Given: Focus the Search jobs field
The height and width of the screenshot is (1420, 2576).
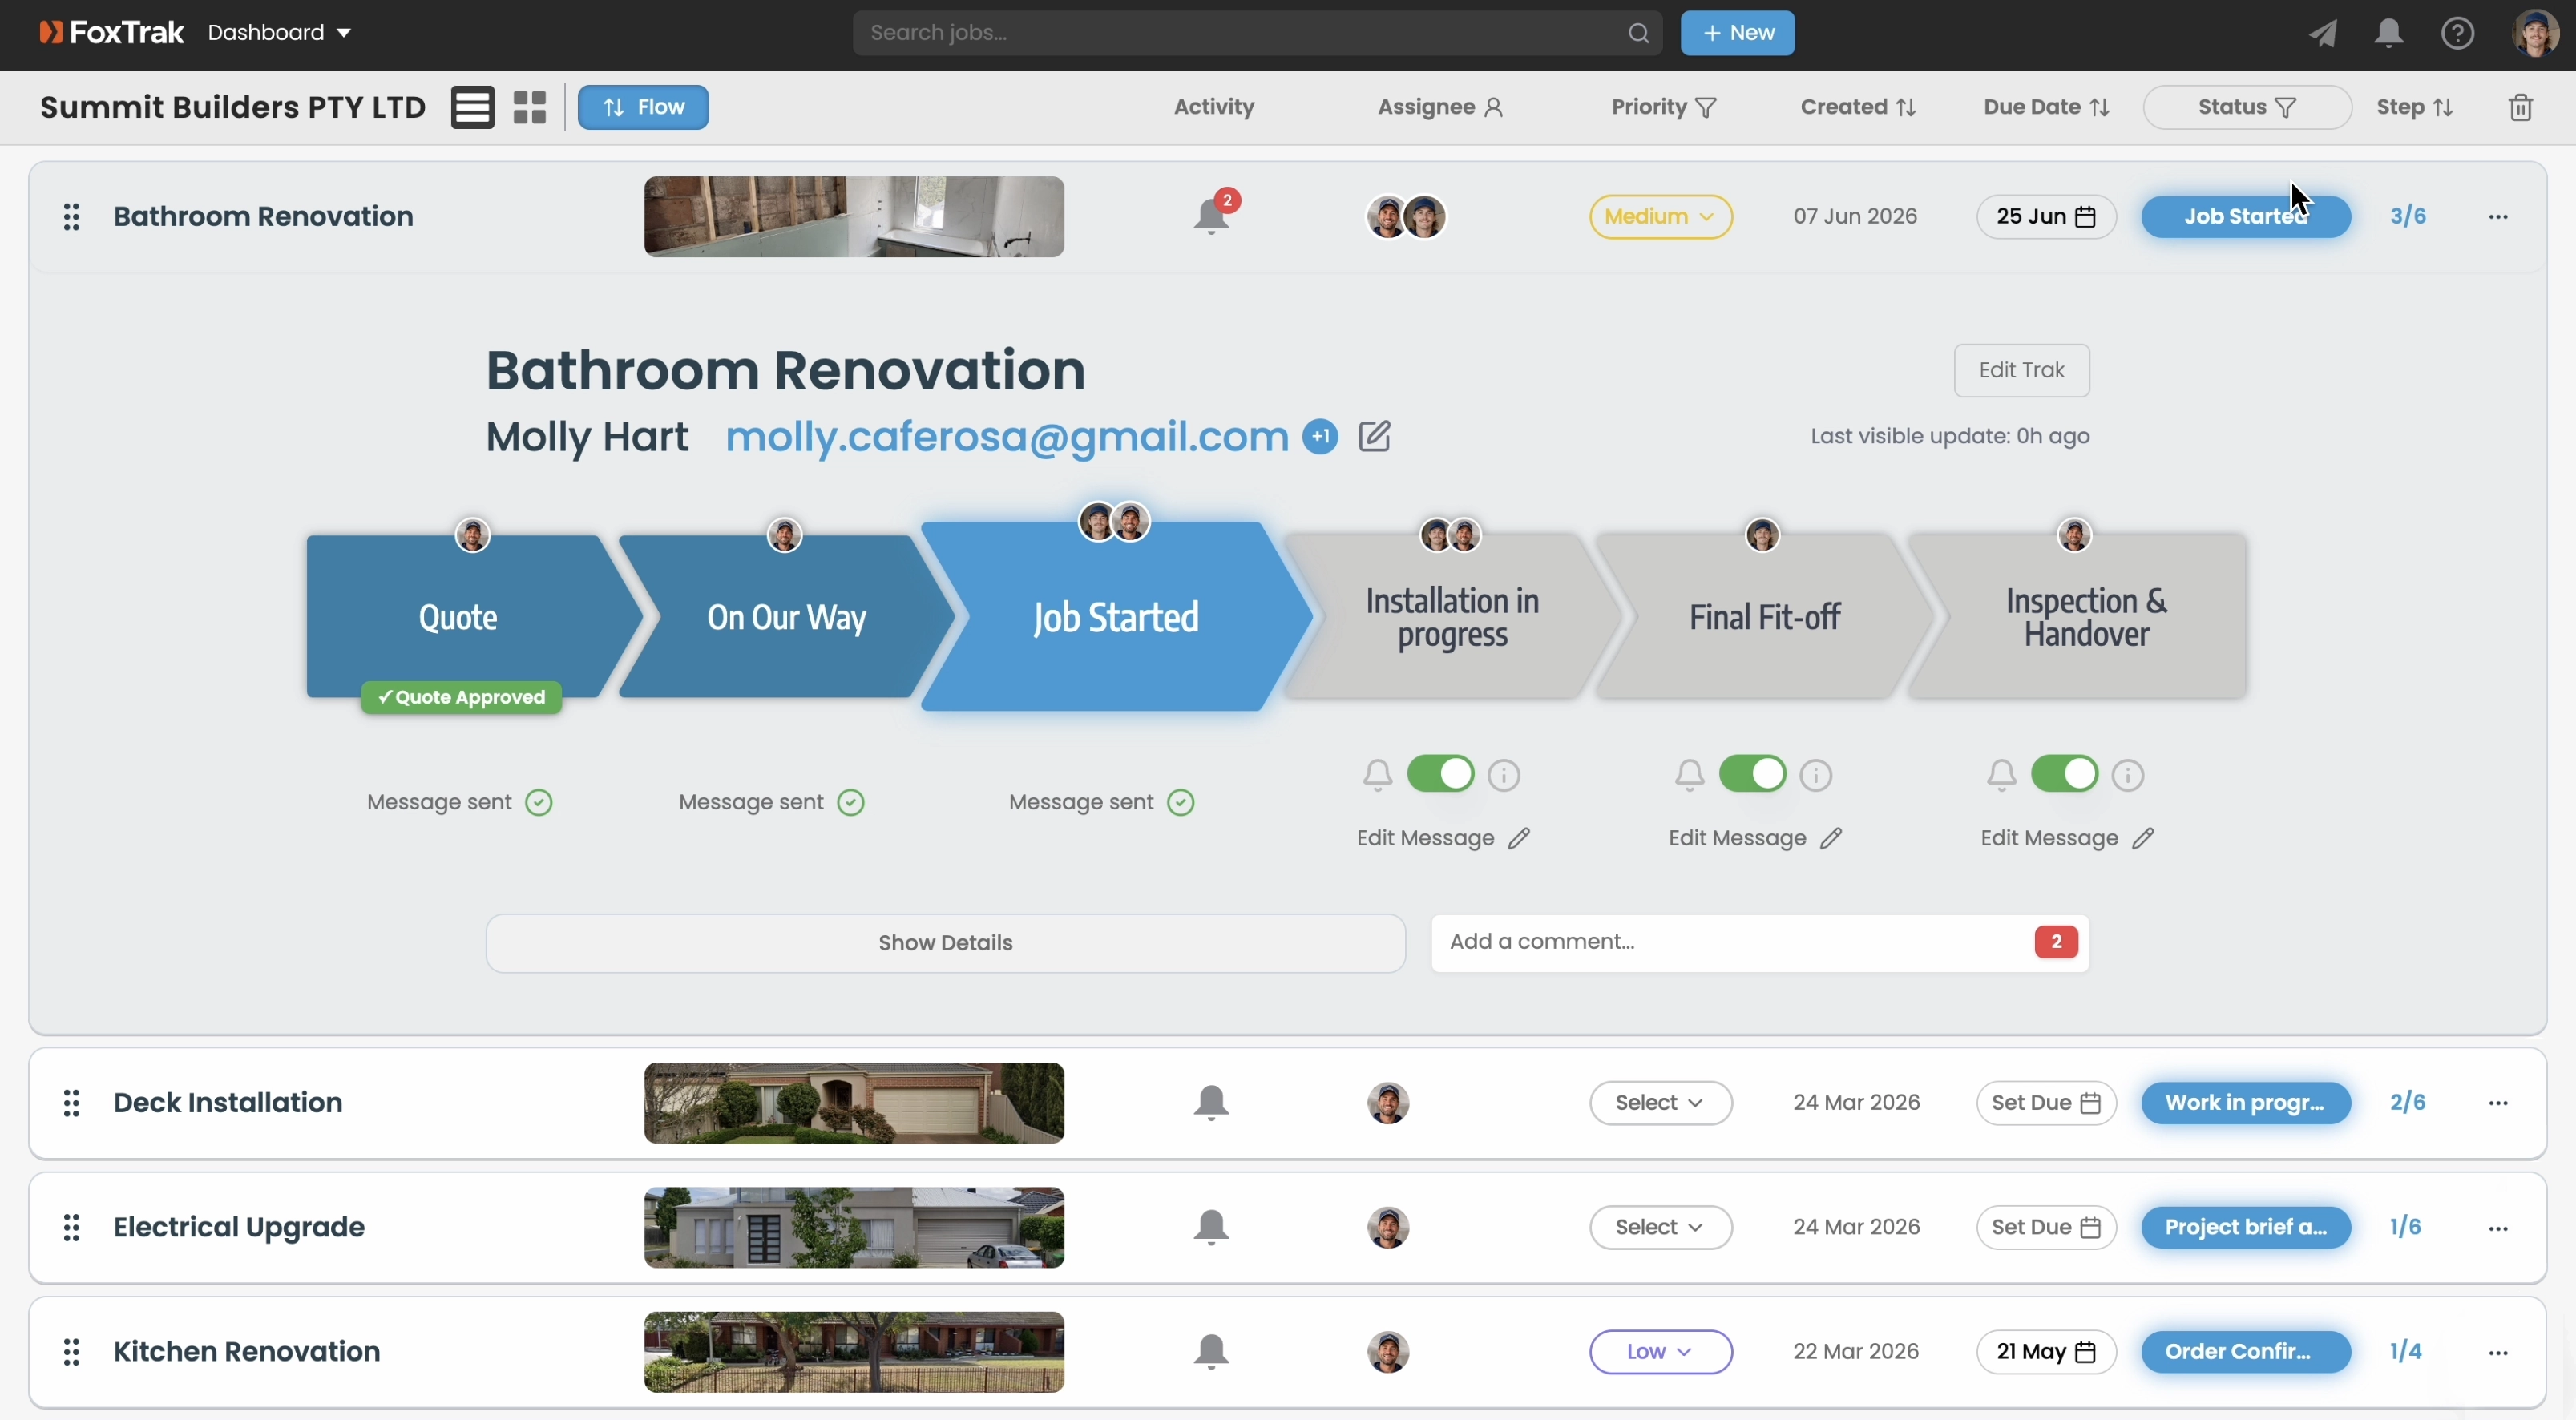Looking at the screenshot, I should (x=1257, y=33).
